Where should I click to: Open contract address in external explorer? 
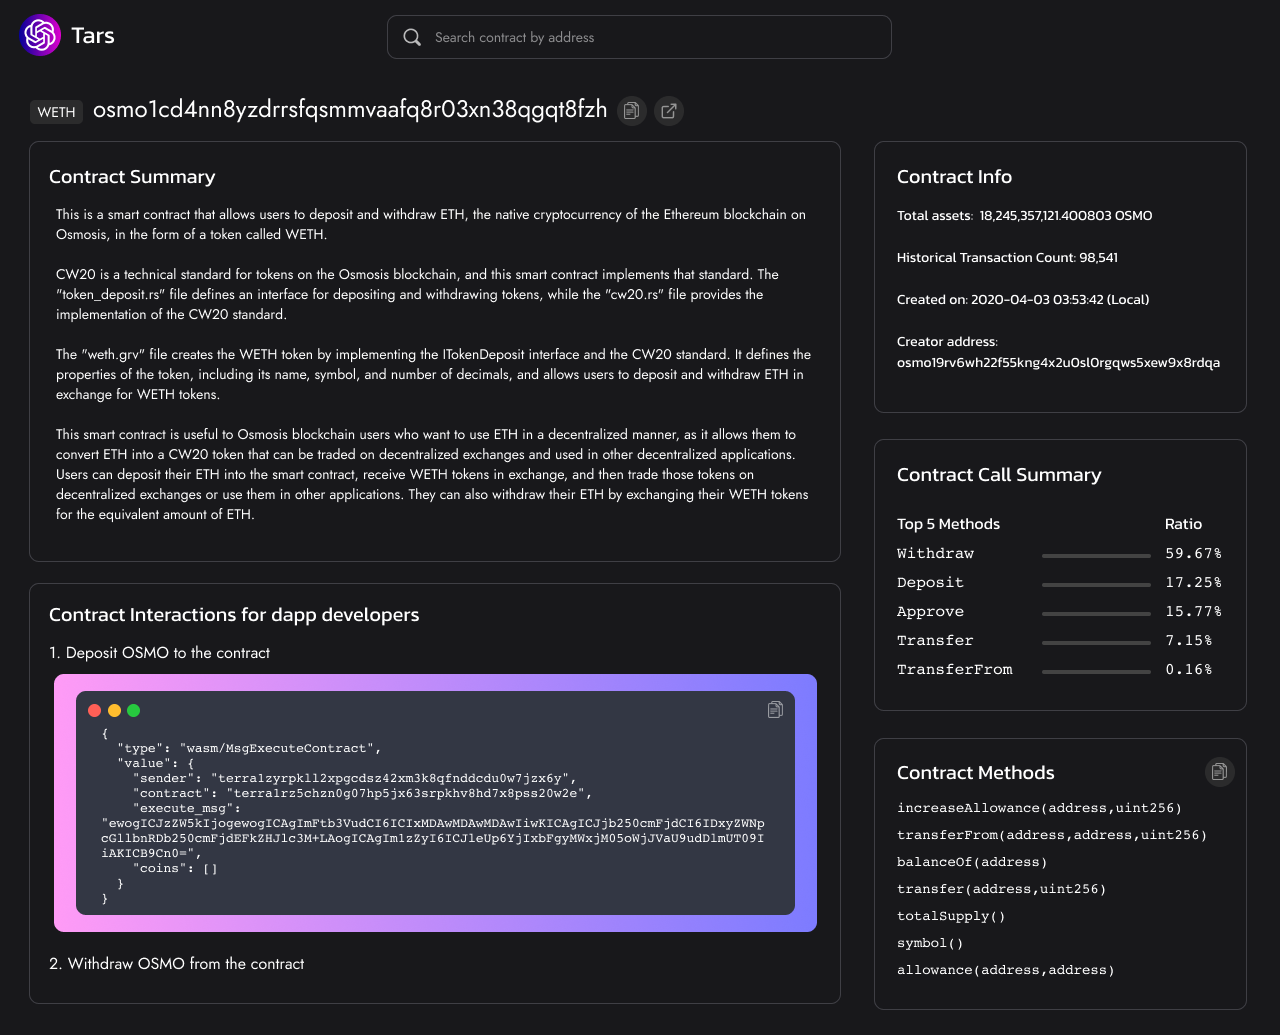pos(669,111)
